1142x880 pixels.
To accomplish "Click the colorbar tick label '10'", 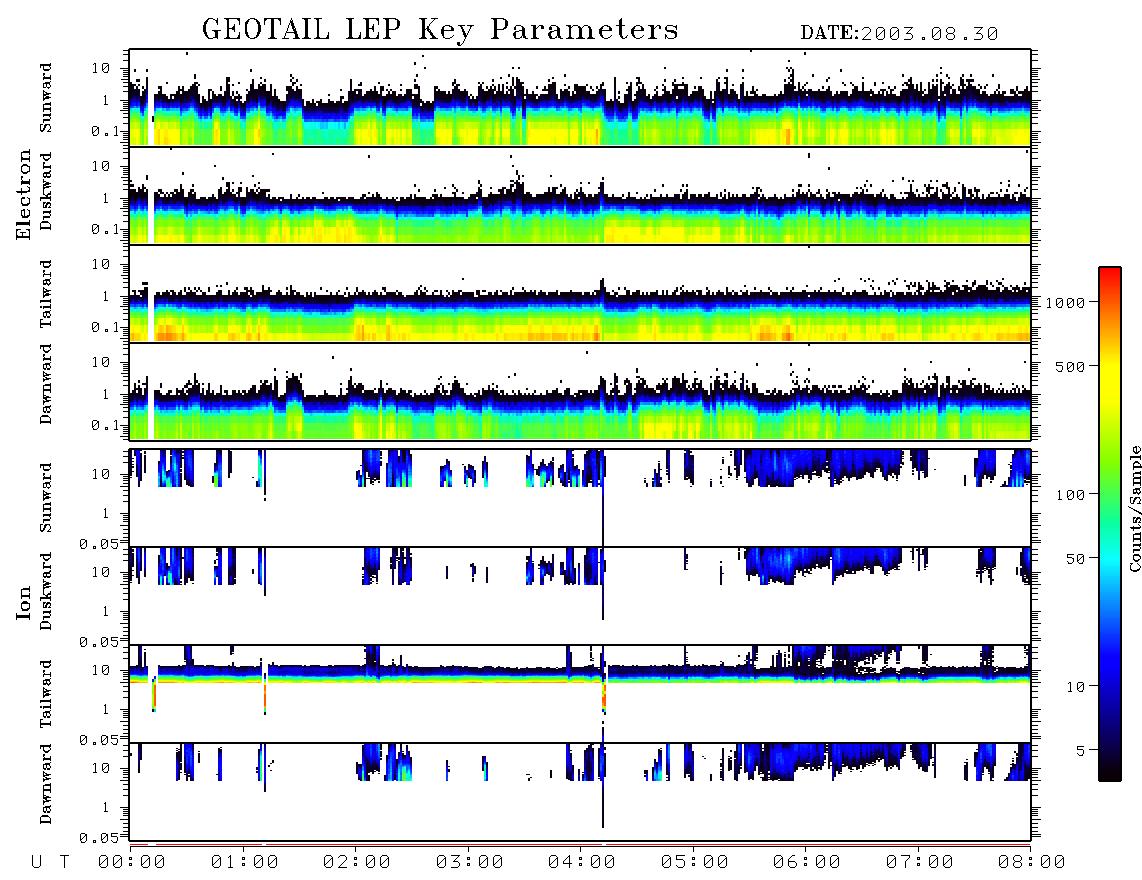I will [1076, 687].
